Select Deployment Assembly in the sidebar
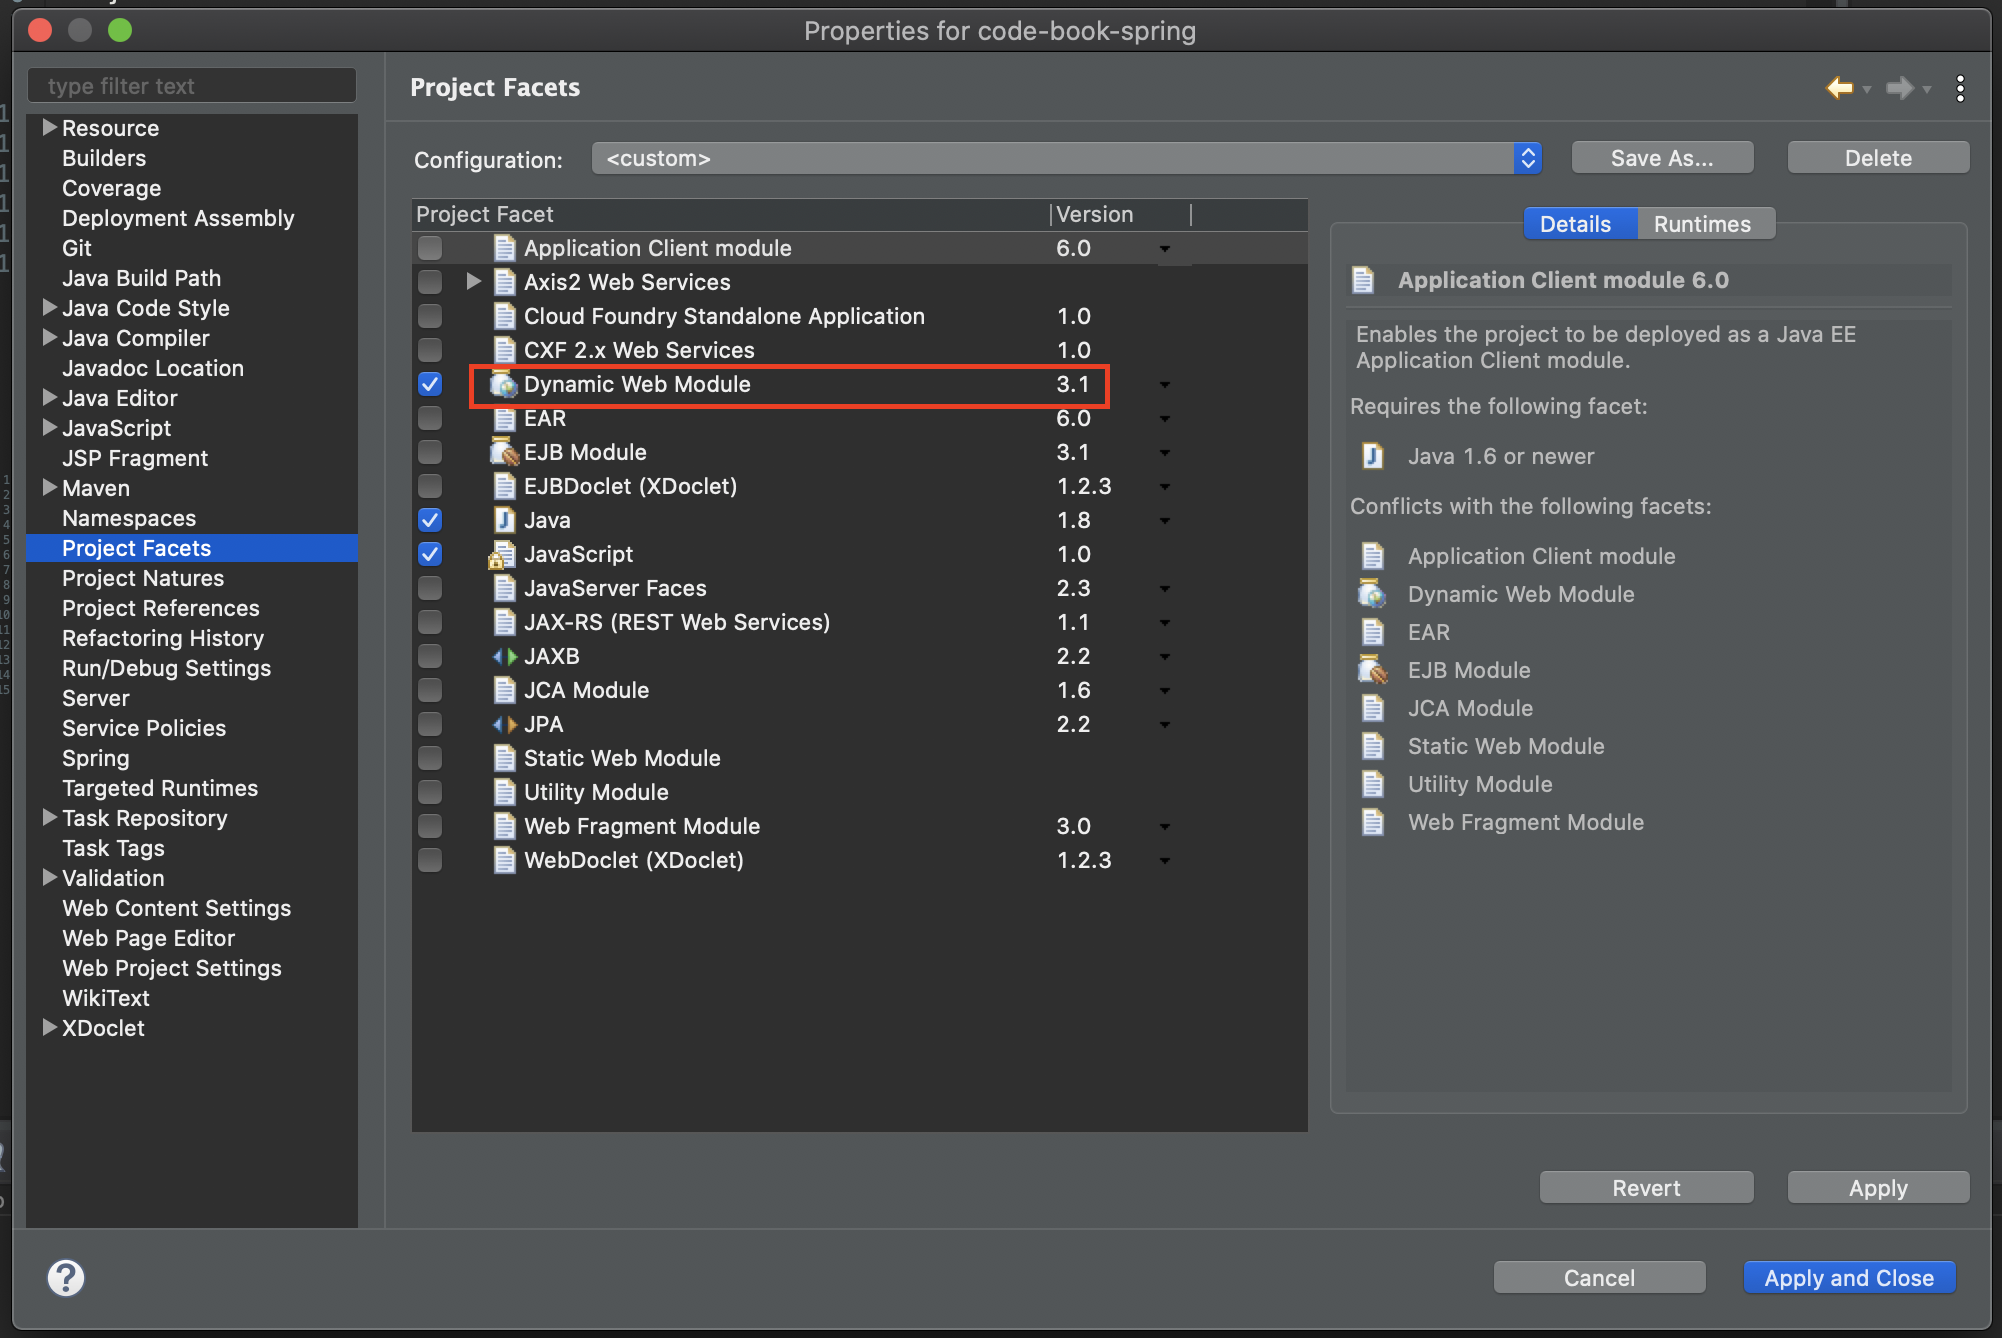This screenshot has height=1338, width=2002. point(178,218)
